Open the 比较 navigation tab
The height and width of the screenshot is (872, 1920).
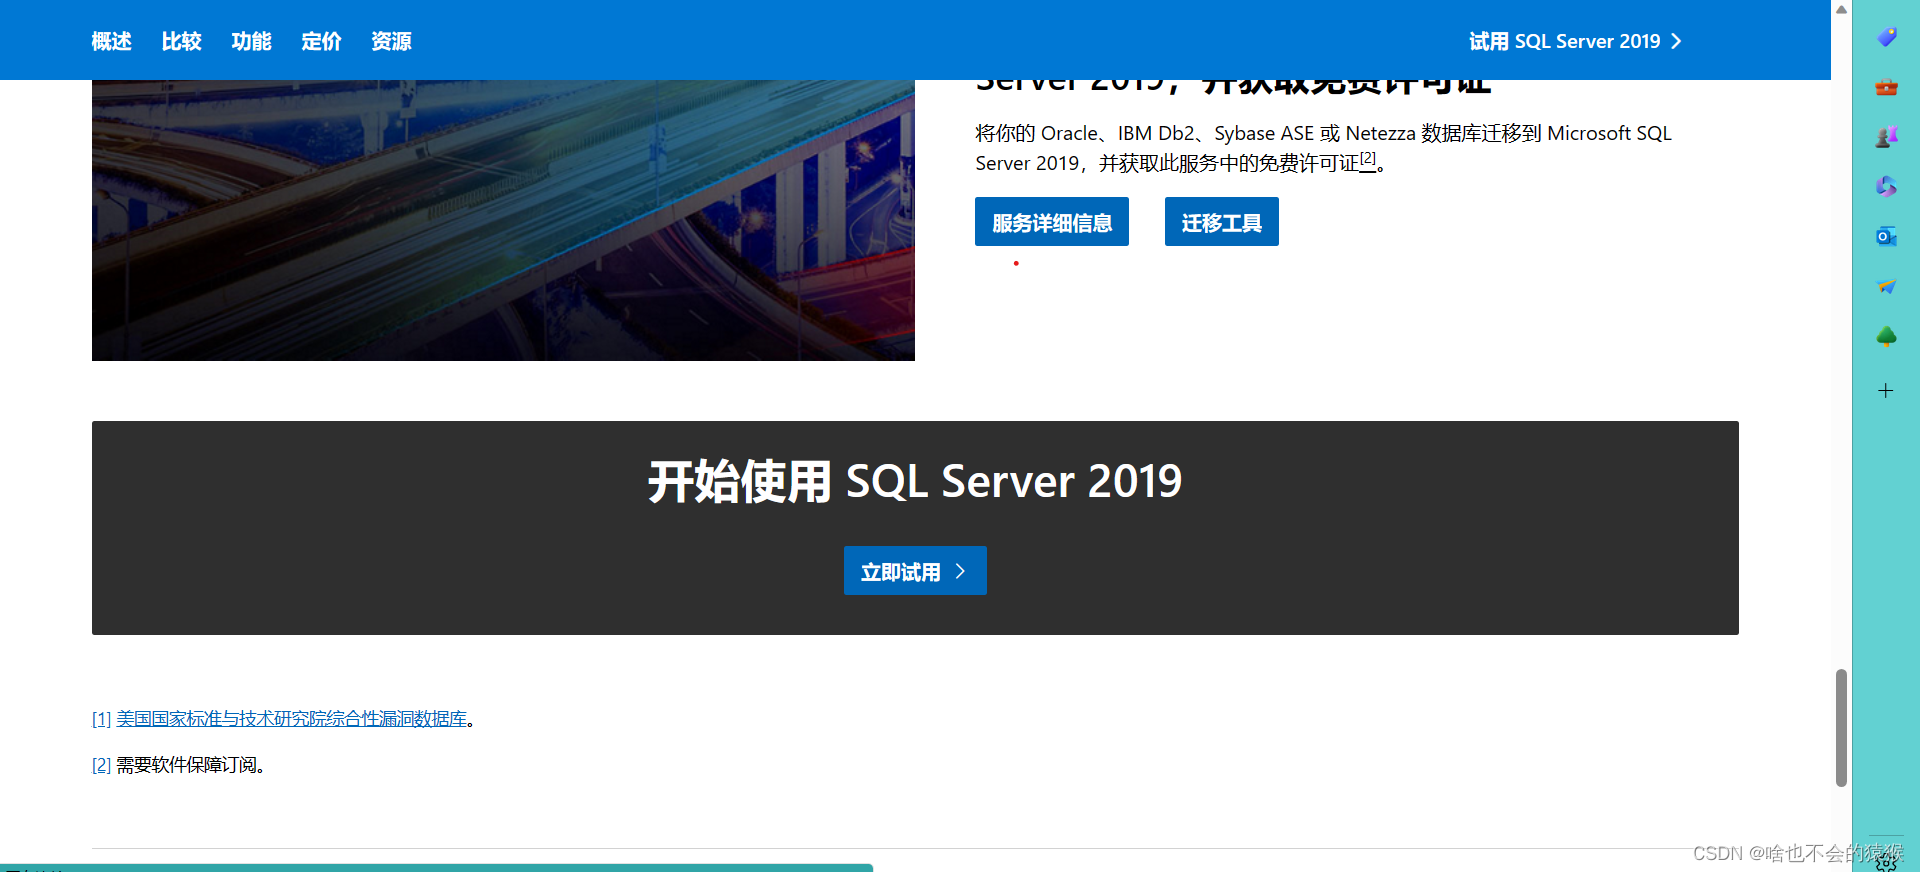181,41
